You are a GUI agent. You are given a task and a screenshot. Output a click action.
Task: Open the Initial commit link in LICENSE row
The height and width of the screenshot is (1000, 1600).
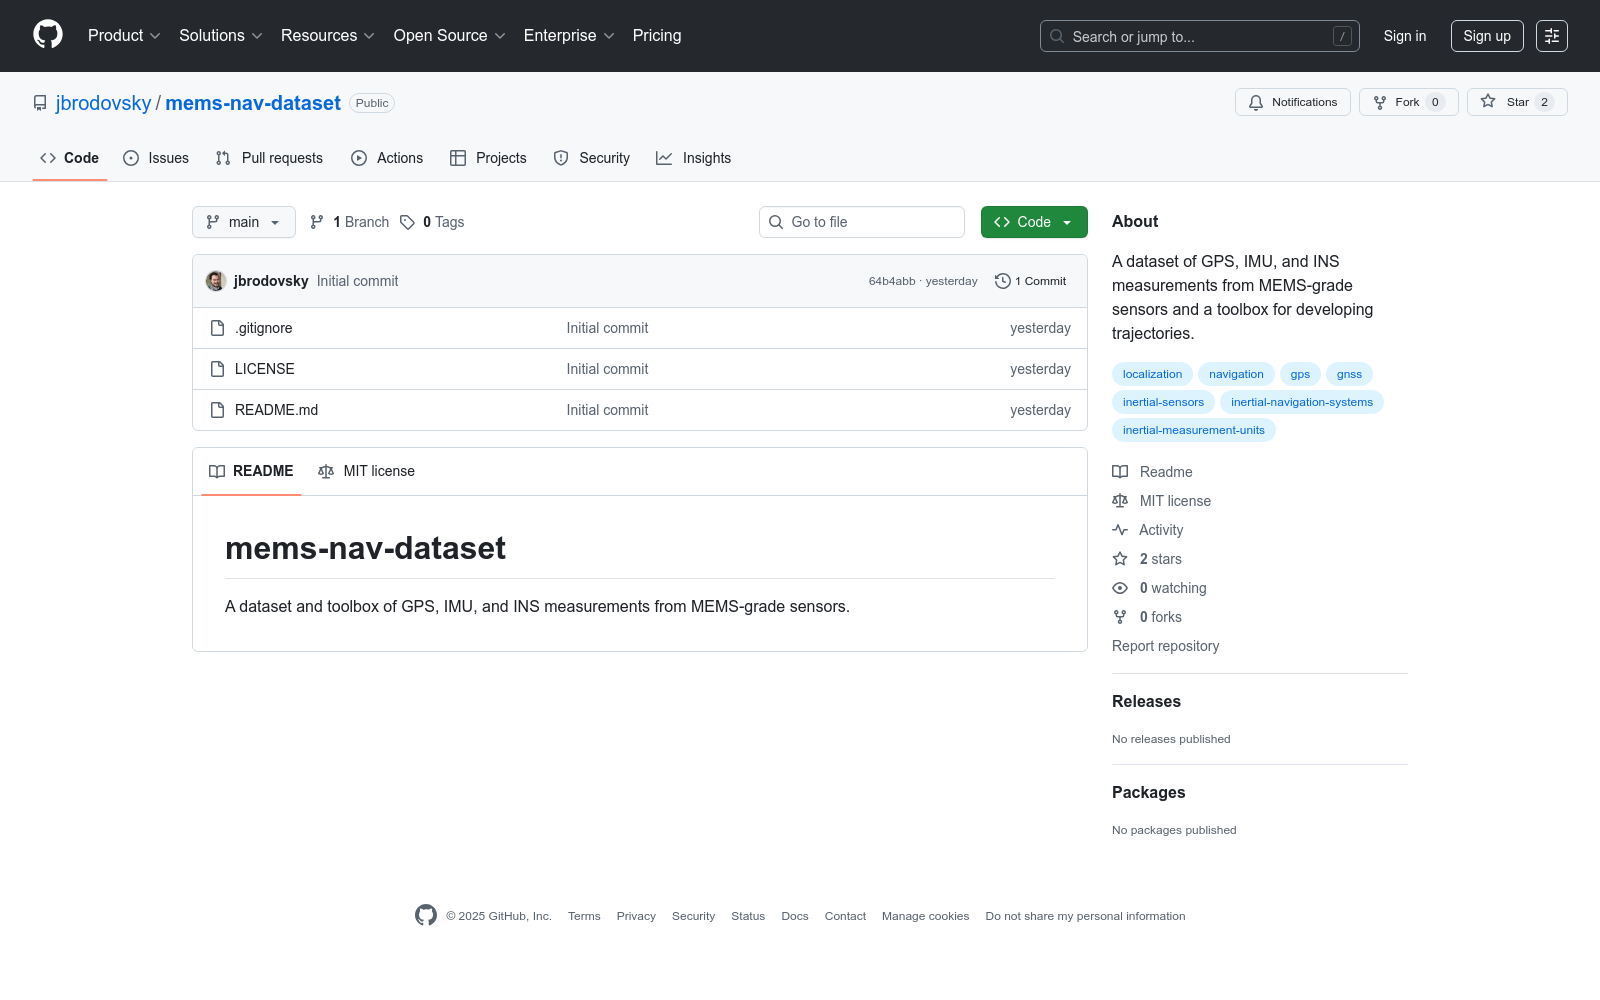coord(607,369)
